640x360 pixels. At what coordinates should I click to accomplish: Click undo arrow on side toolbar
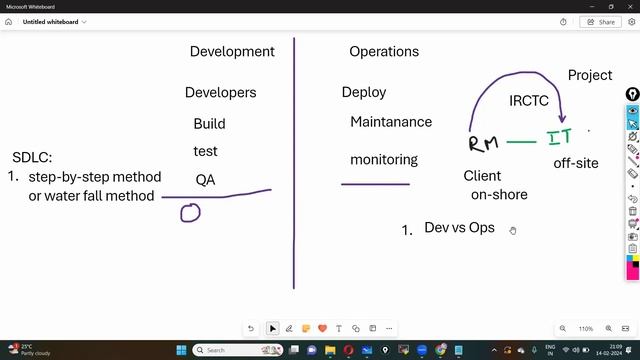point(633,199)
